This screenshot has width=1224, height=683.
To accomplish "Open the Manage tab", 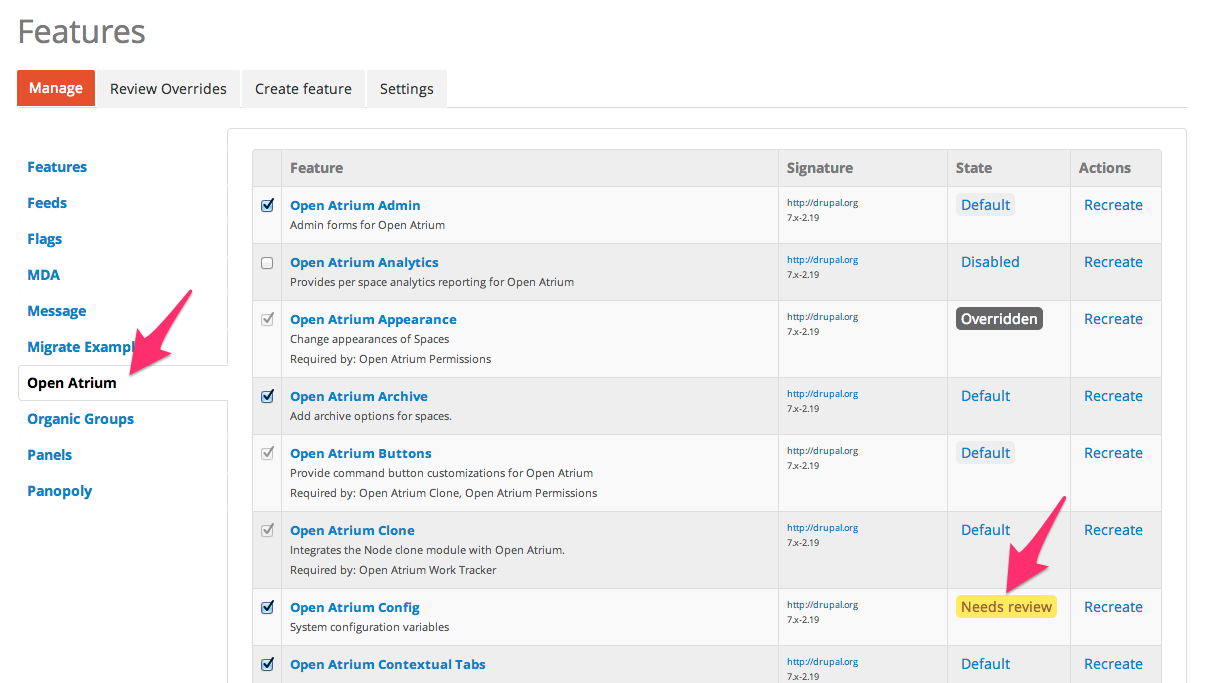I will point(56,88).
